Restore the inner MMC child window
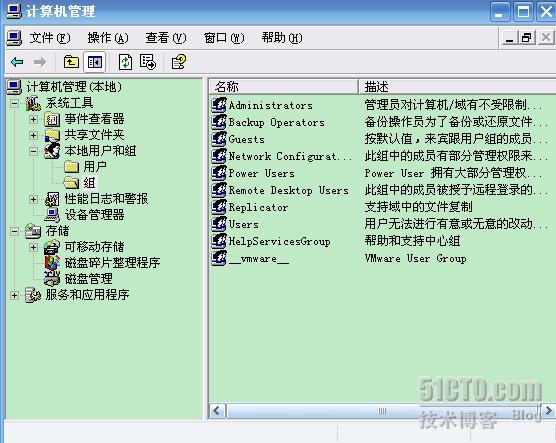This screenshot has width=556, height=443. [527, 38]
